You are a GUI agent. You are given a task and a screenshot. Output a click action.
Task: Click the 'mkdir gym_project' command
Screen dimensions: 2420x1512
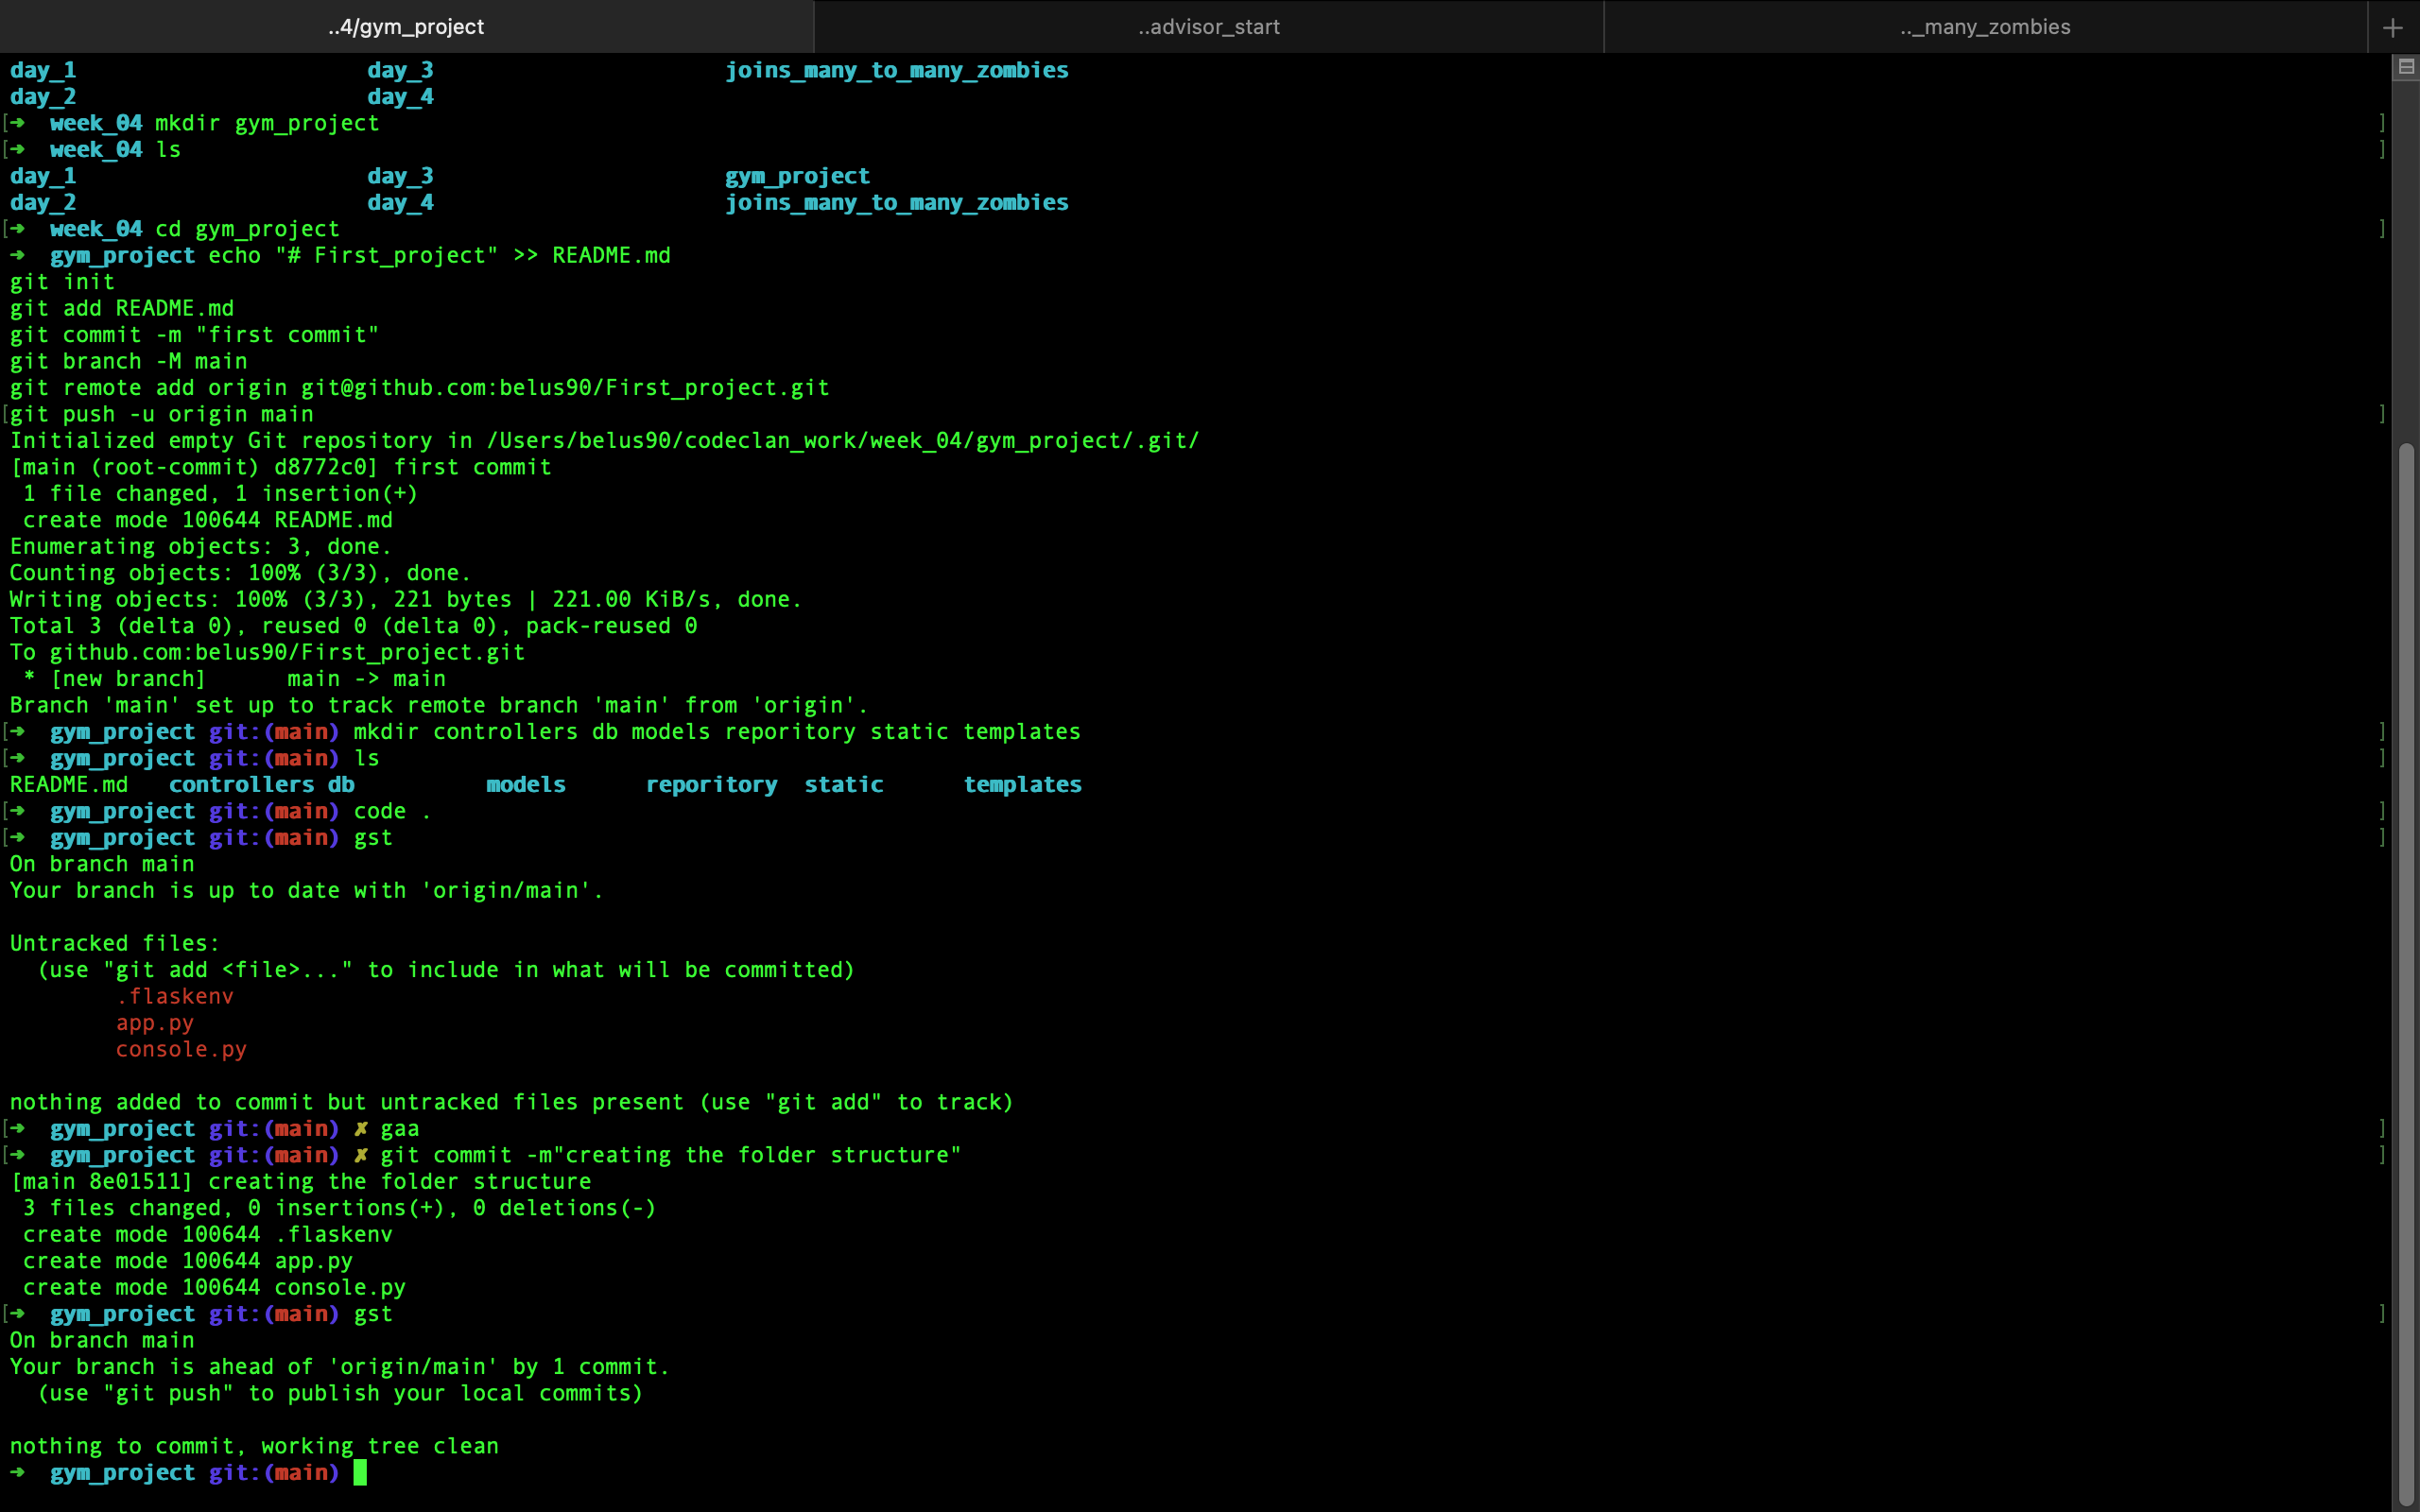click(x=267, y=123)
